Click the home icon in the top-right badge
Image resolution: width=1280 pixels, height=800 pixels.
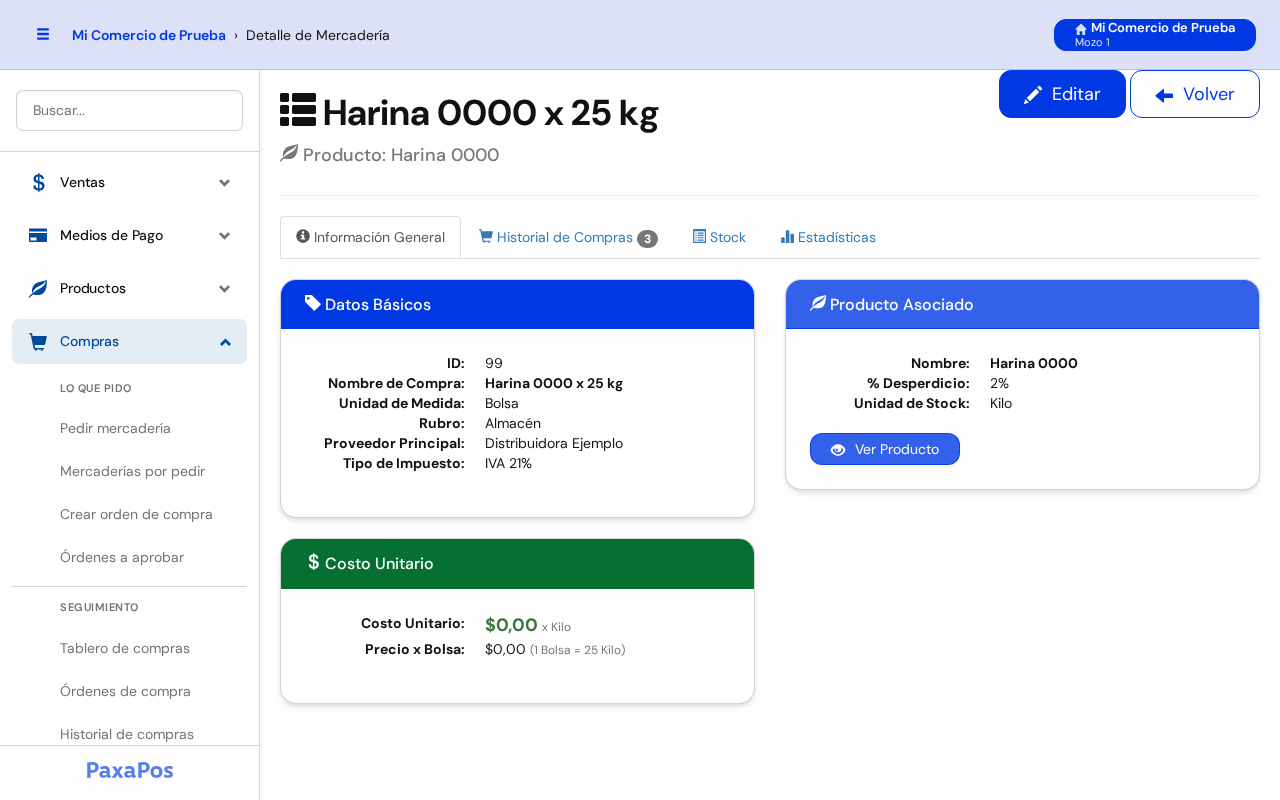tap(1081, 29)
